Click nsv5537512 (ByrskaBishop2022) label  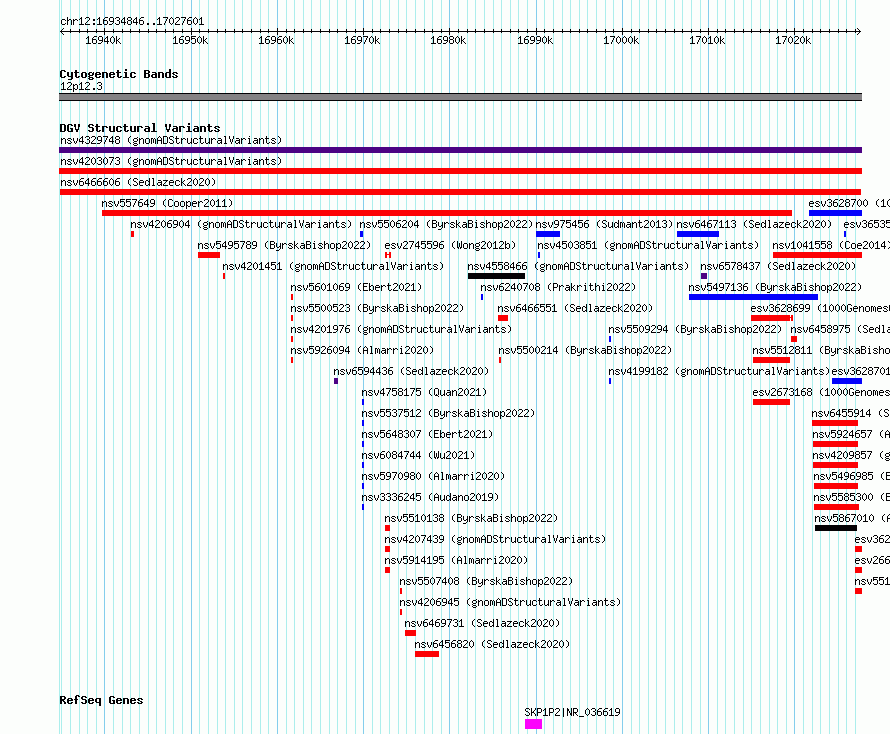(x=448, y=413)
